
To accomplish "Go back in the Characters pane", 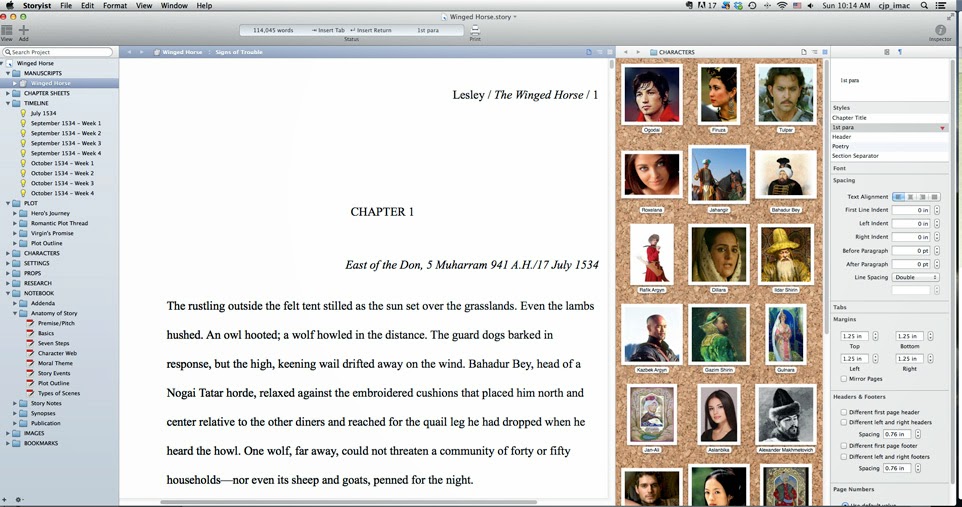I will pos(625,52).
